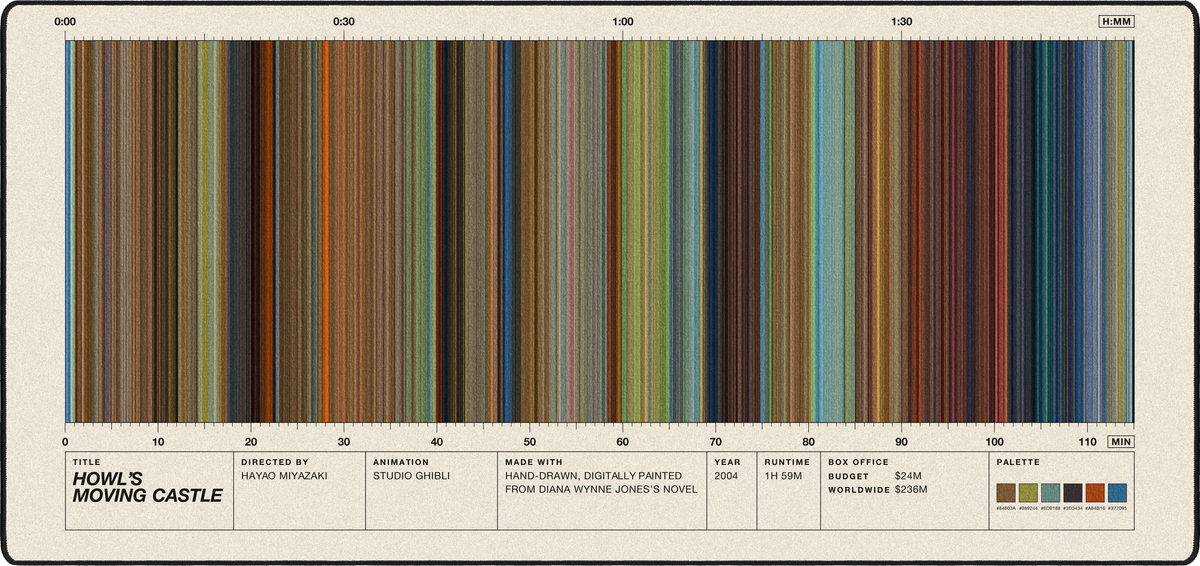The image size is (1200, 566).
Task: Click the YEAR heading
Action: (727, 462)
